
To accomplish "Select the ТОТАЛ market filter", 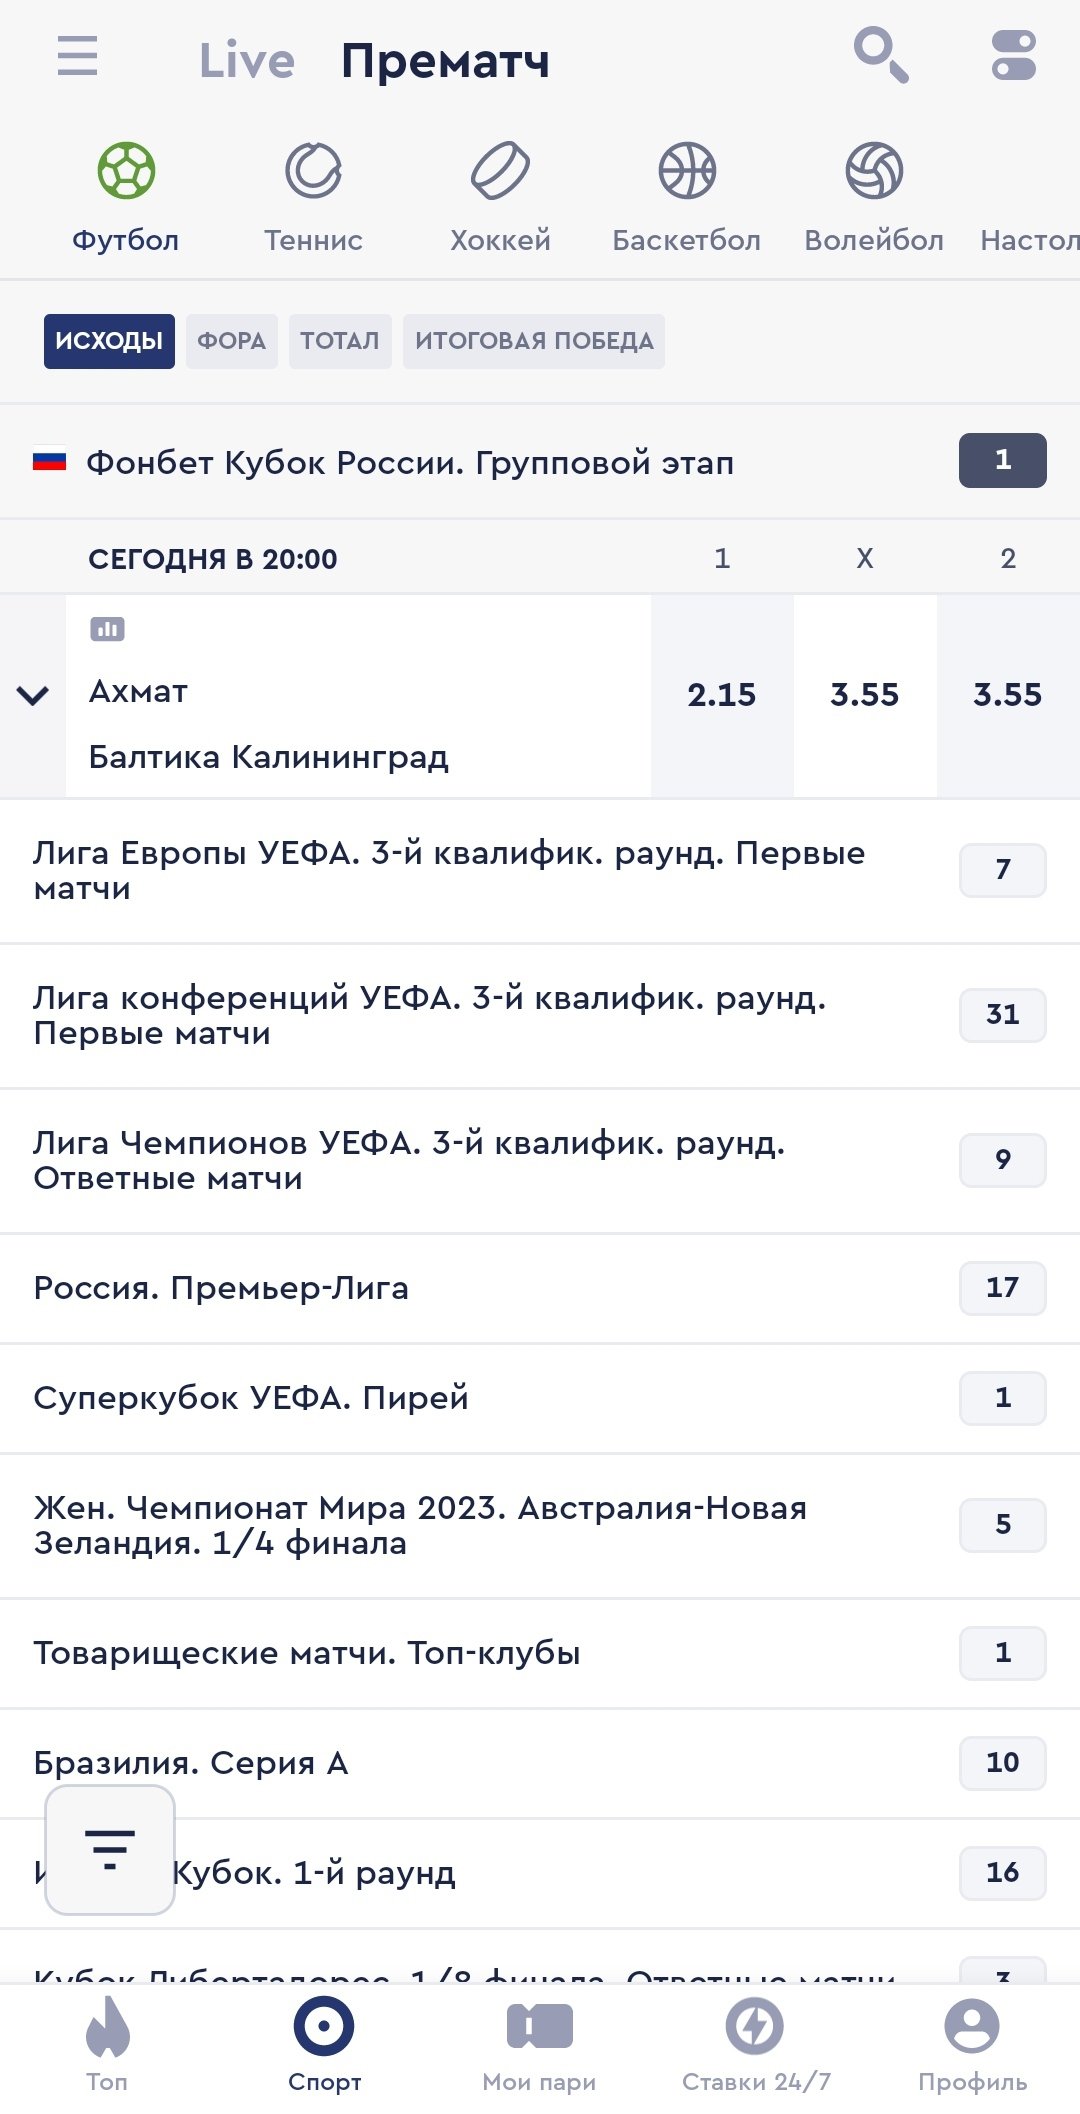I will click(x=340, y=341).
